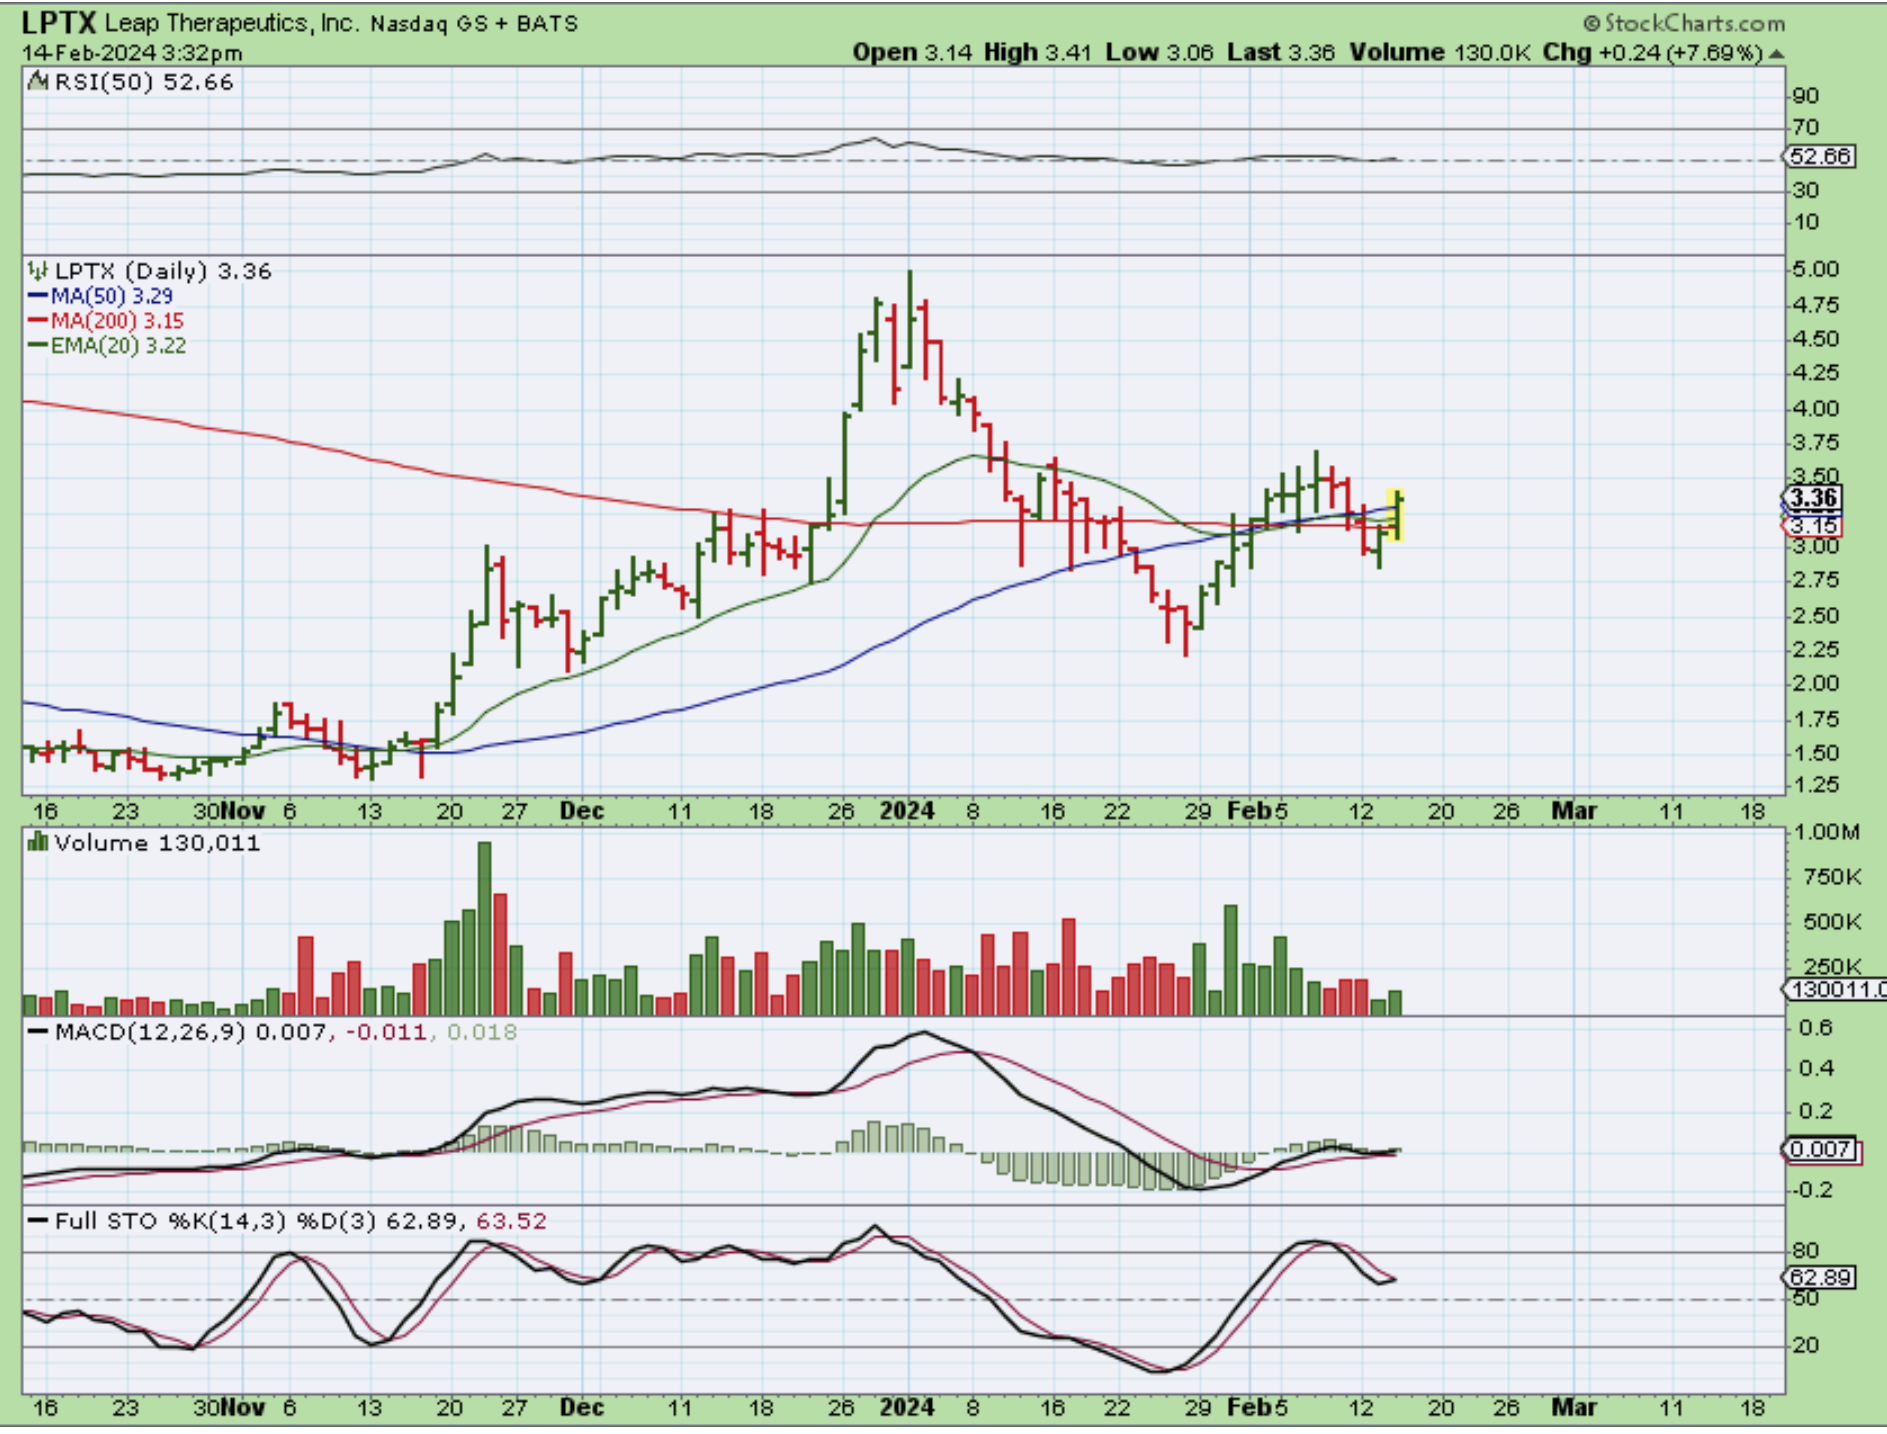This screenshot has width=1887, height=1434.
Task: Click the Chg +0.24 (+7.69%) value
Action: tap(1653, 53)
